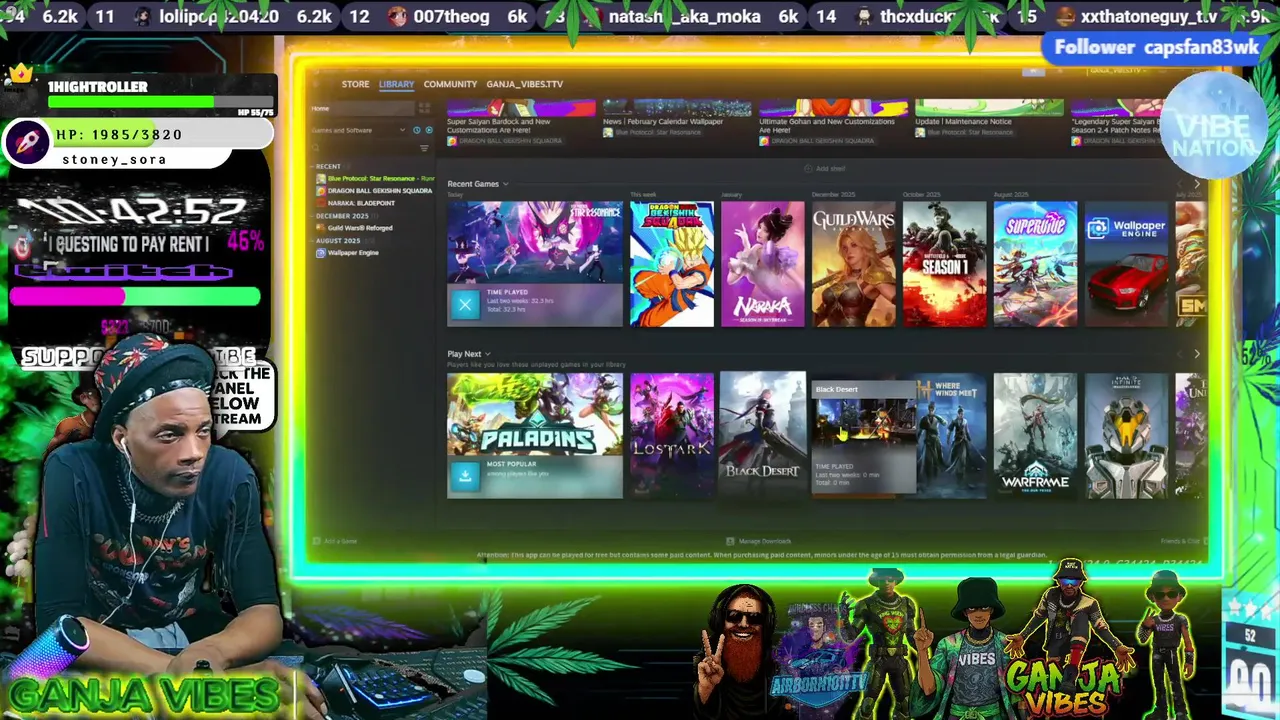Viewport: 1280px width, 720px height.
Task: Open the STORE tab in Steam
Action: tap(355, 84)
